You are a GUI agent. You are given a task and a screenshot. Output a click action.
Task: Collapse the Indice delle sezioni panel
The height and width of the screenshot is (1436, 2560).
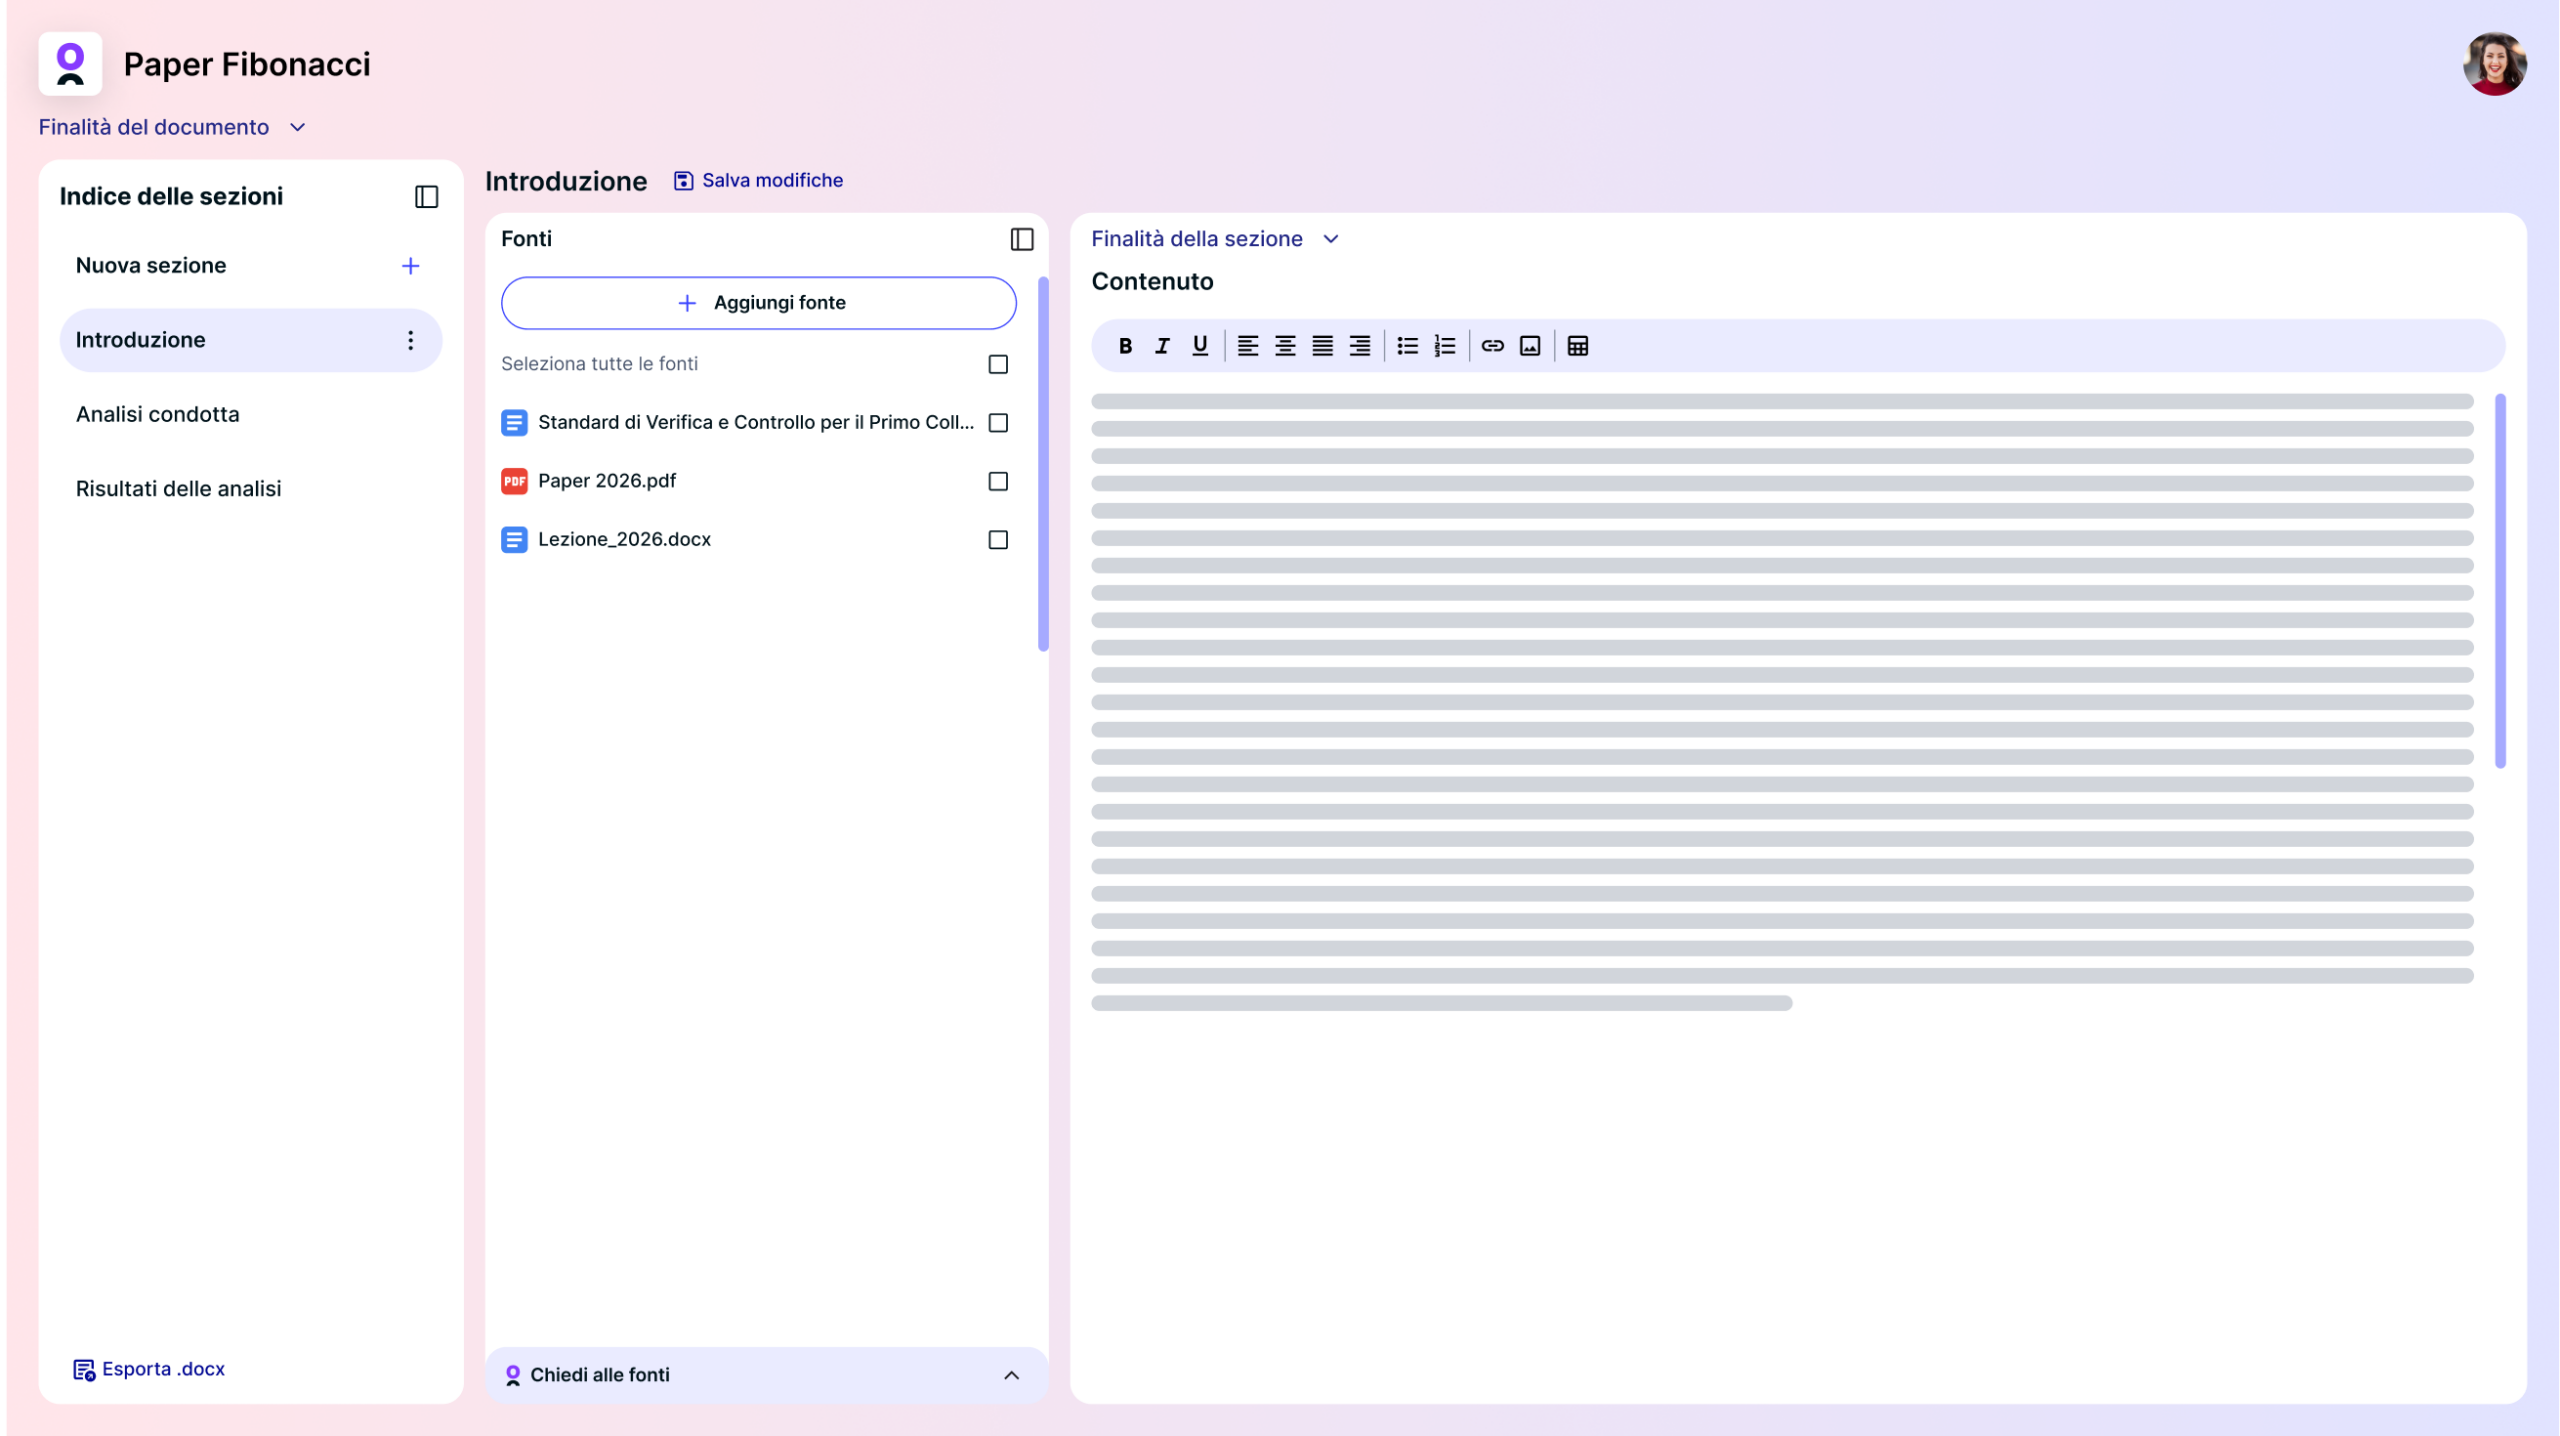(x=426, y=197)
